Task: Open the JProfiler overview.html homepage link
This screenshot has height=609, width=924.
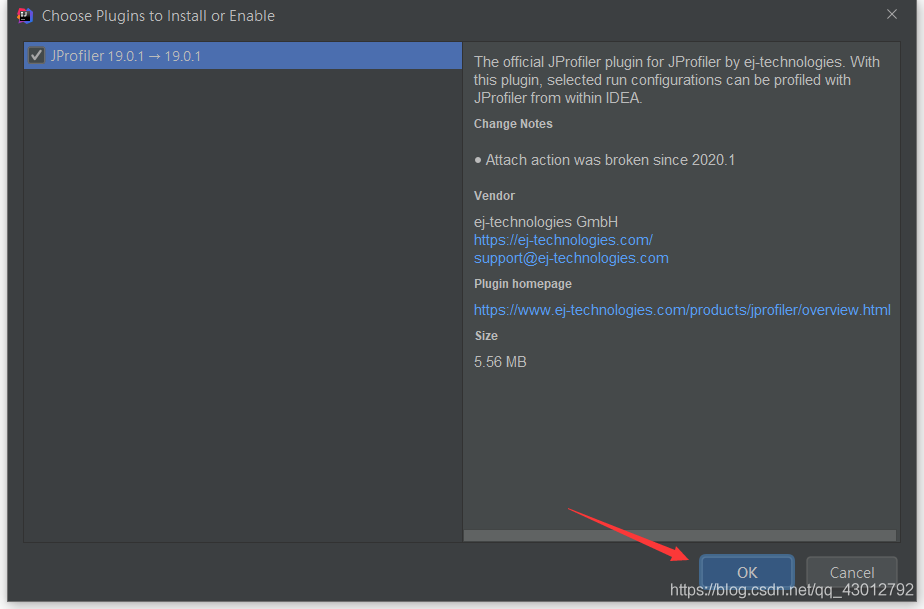Action: [682, 310]
